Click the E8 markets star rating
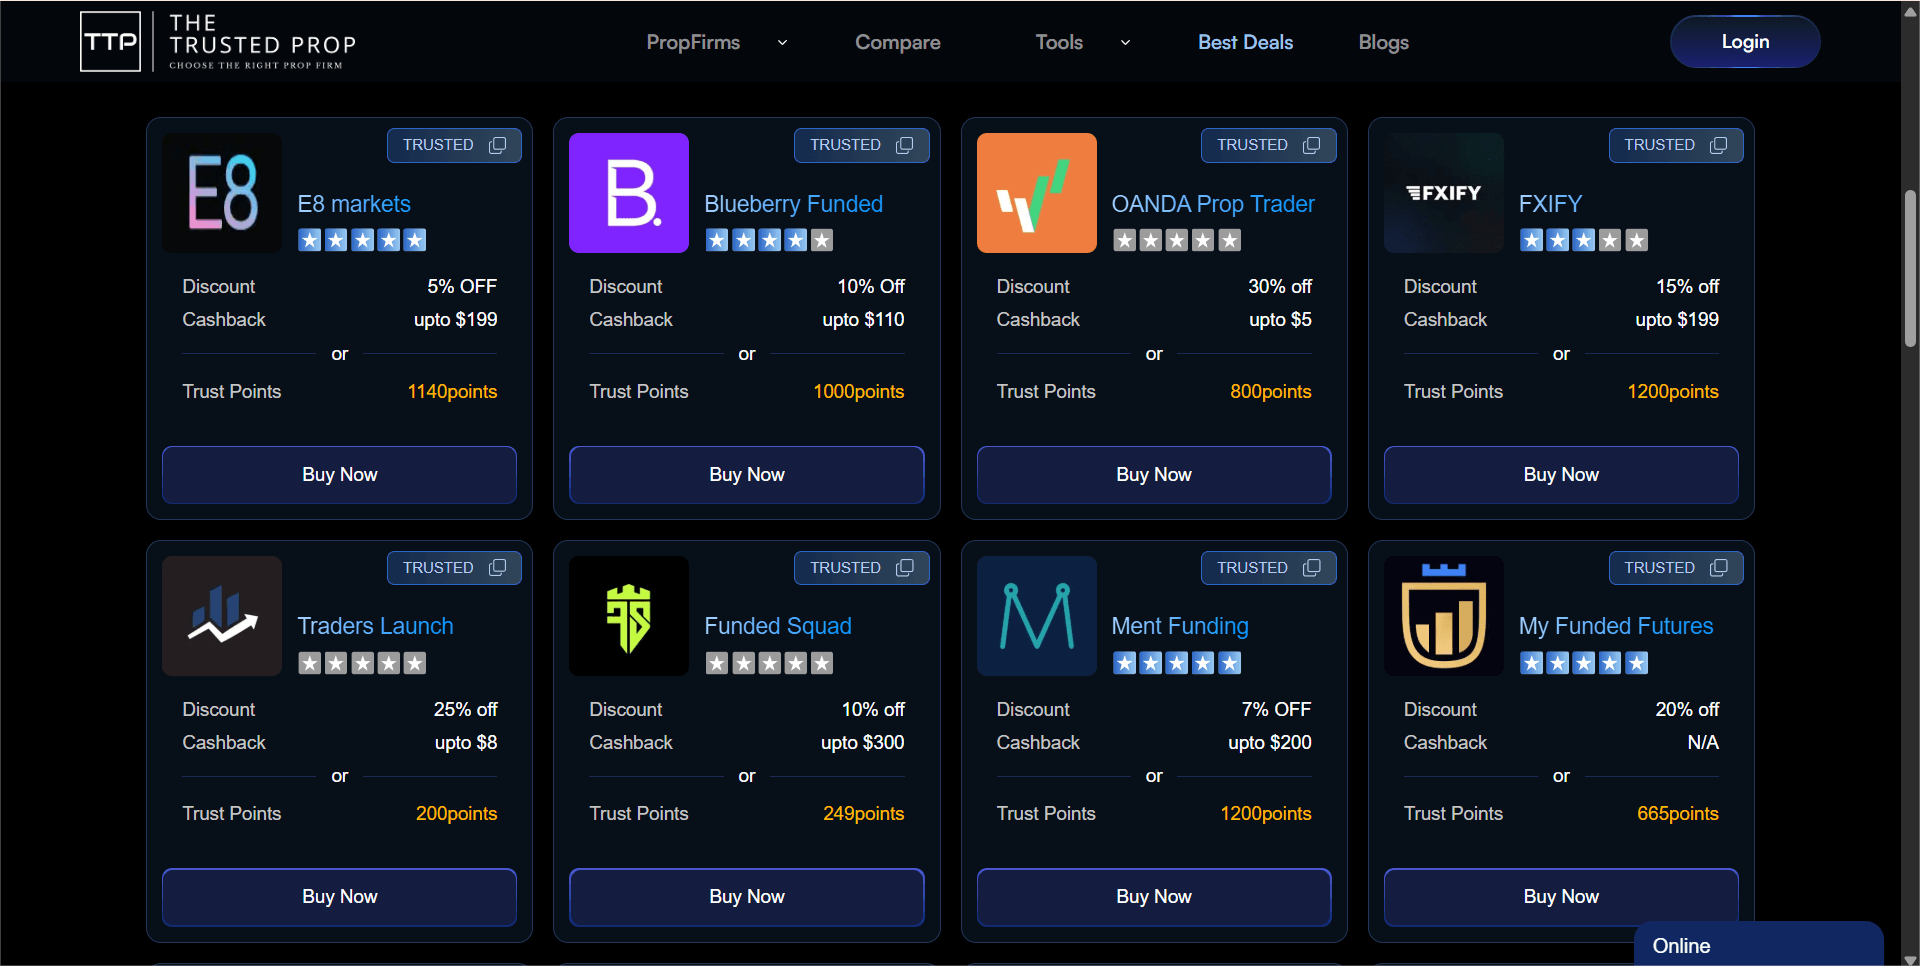Screen dimensions: 1920x966 [x=362, y=240]
